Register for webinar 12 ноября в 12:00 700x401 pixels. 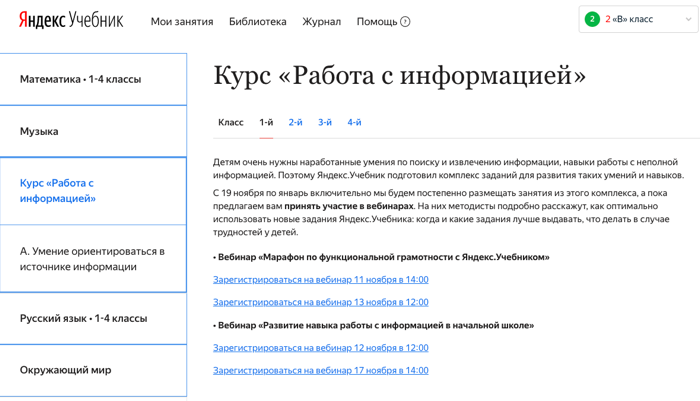(x=321, y=348)
